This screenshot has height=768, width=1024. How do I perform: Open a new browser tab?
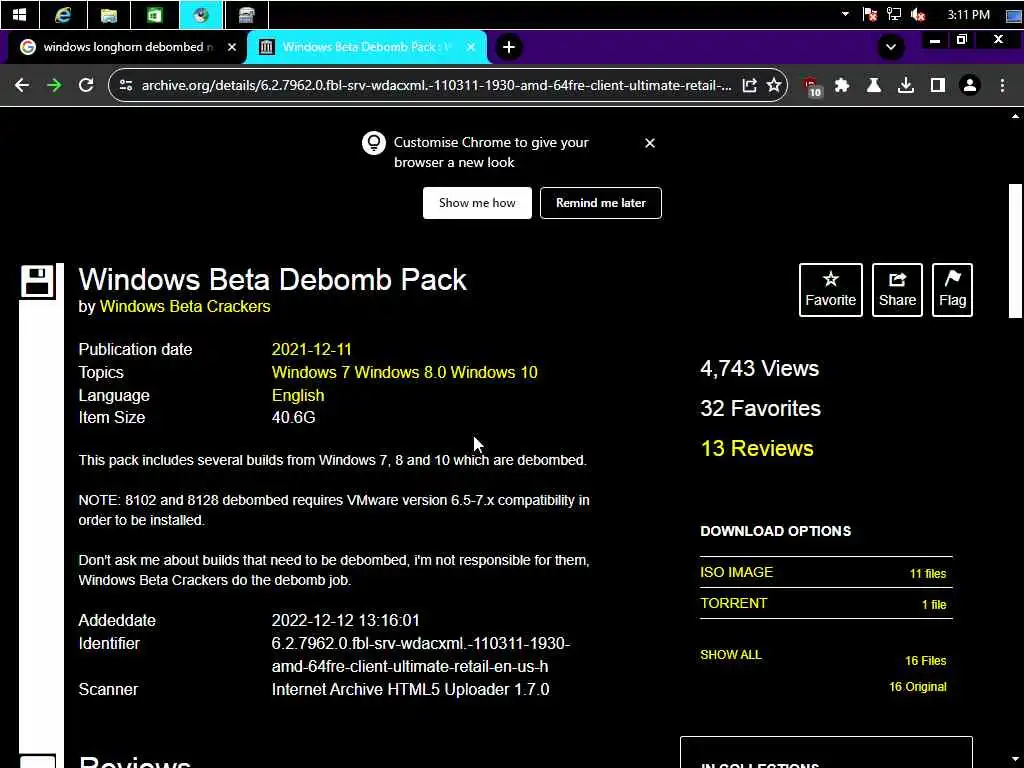pos(509,47)
